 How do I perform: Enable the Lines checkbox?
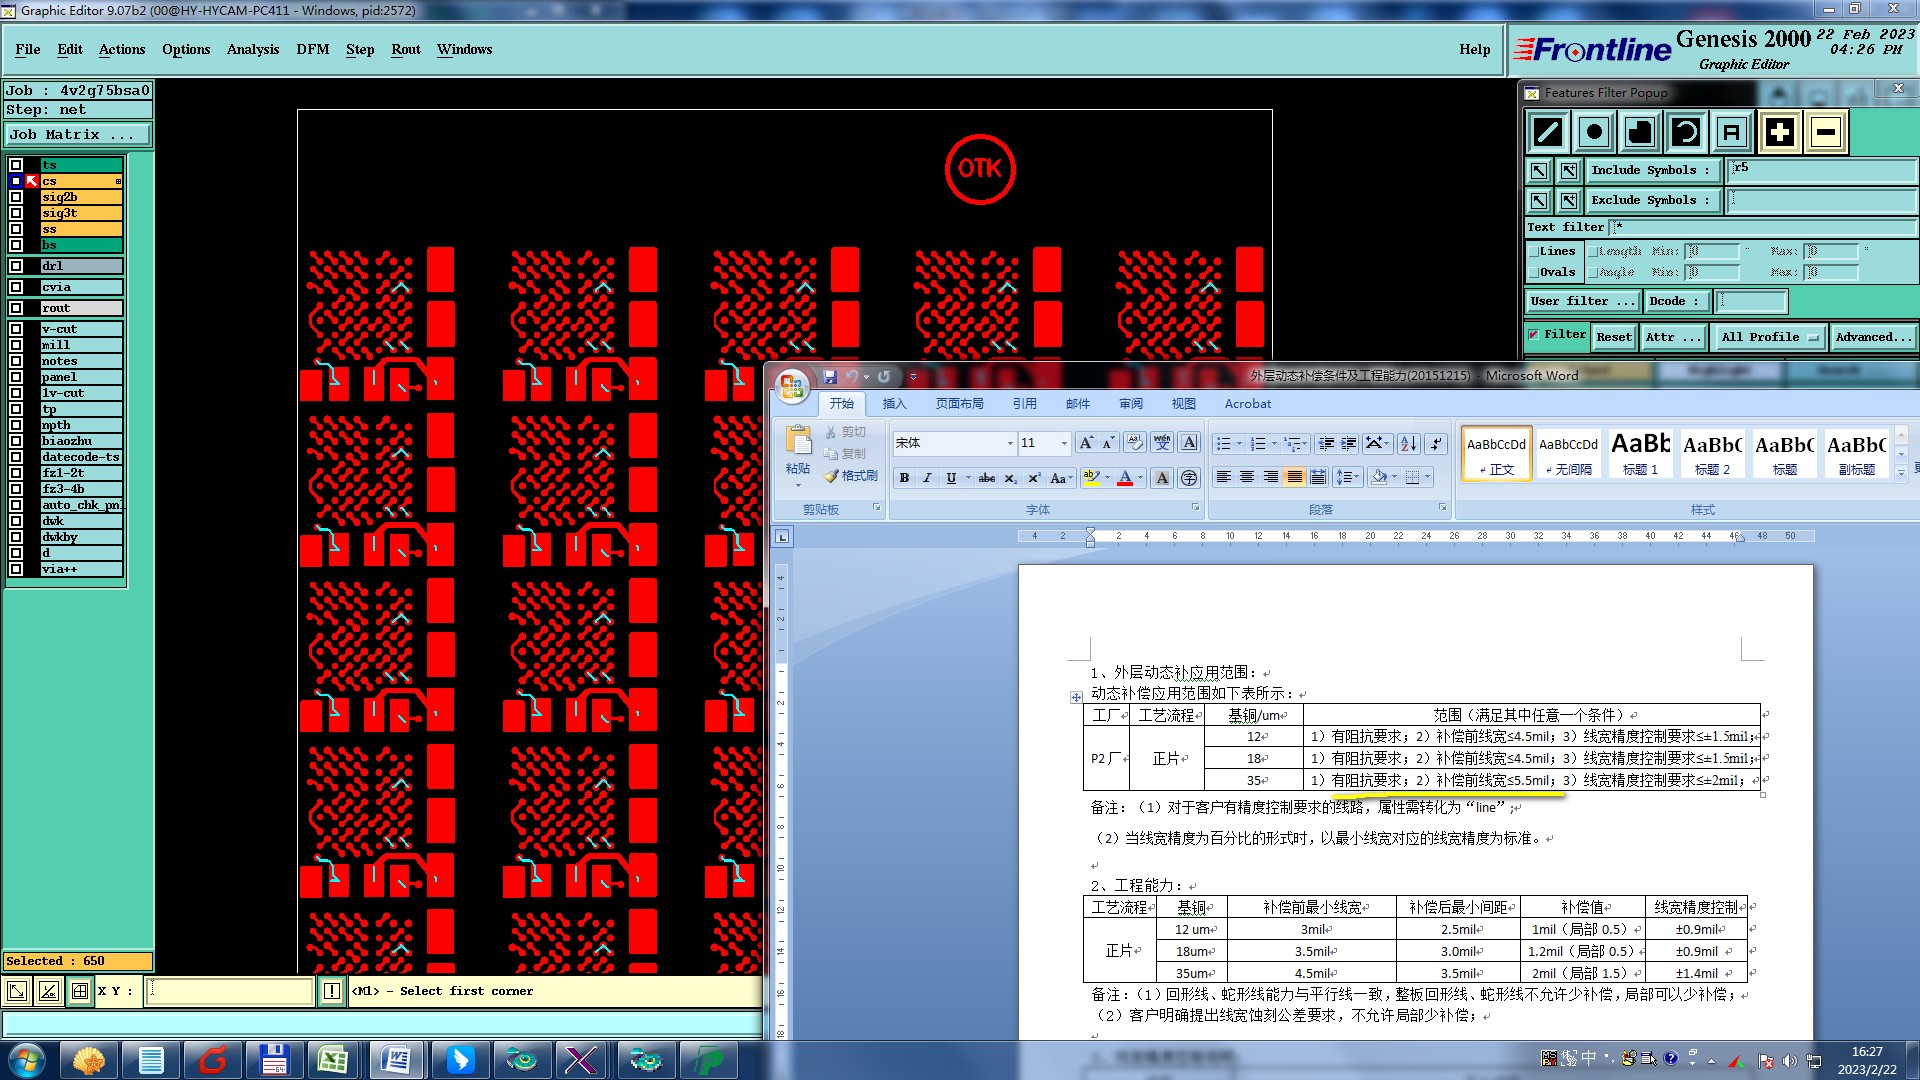coord(1533,252)
